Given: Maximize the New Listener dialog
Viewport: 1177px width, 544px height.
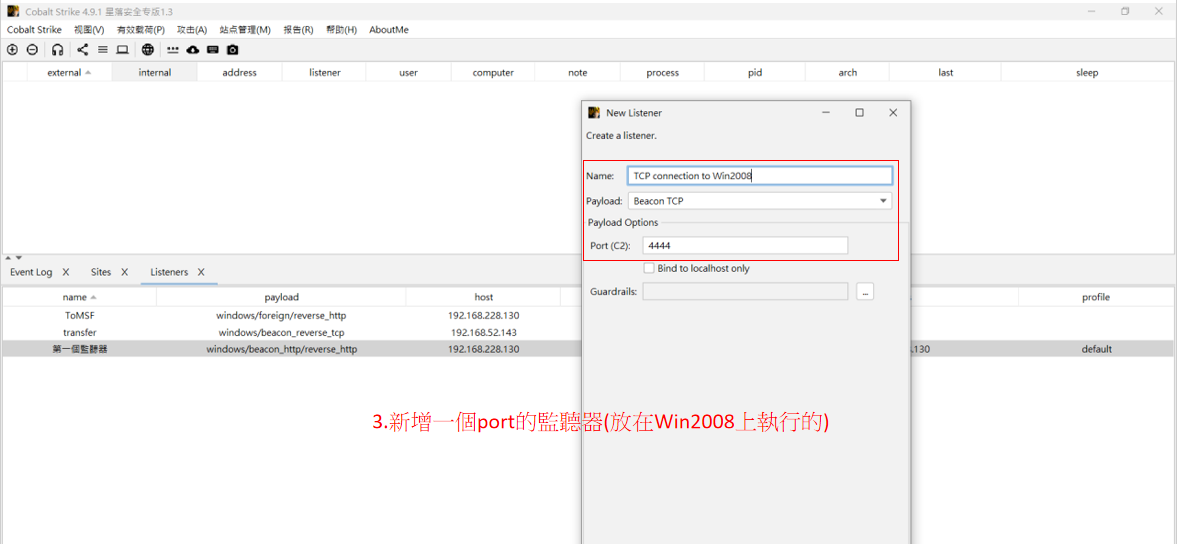Looking at the screenshot, I should [859, 113].
